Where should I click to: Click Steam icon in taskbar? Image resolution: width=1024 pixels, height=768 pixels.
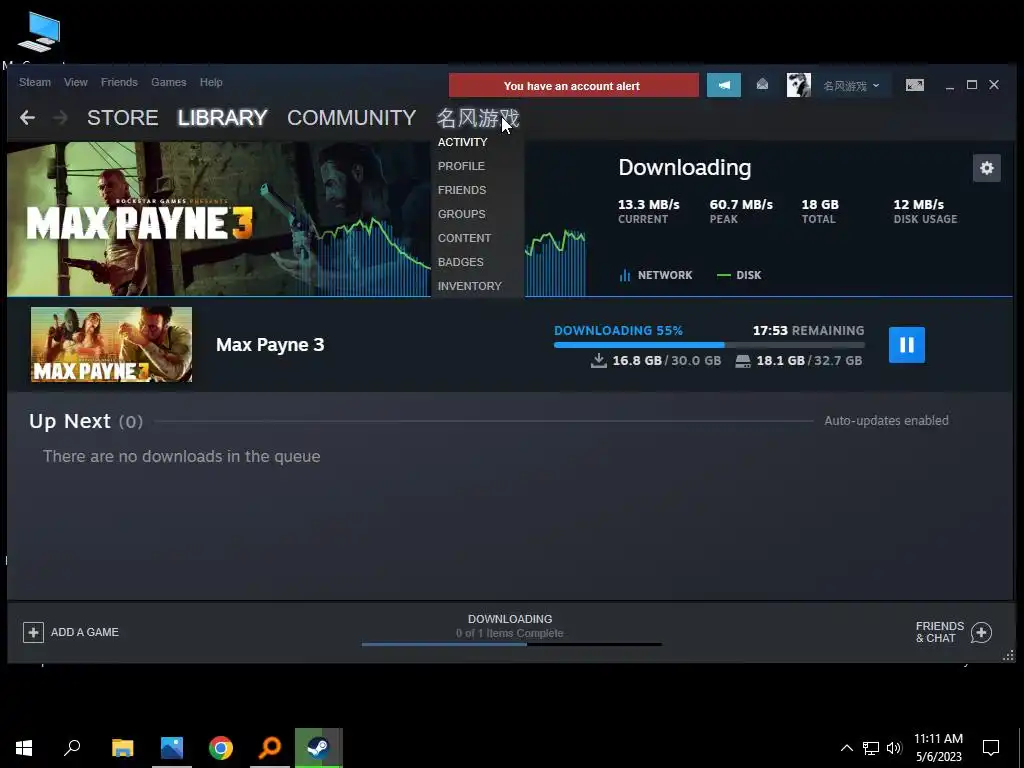pyautogui.click(x=319, y=748)
